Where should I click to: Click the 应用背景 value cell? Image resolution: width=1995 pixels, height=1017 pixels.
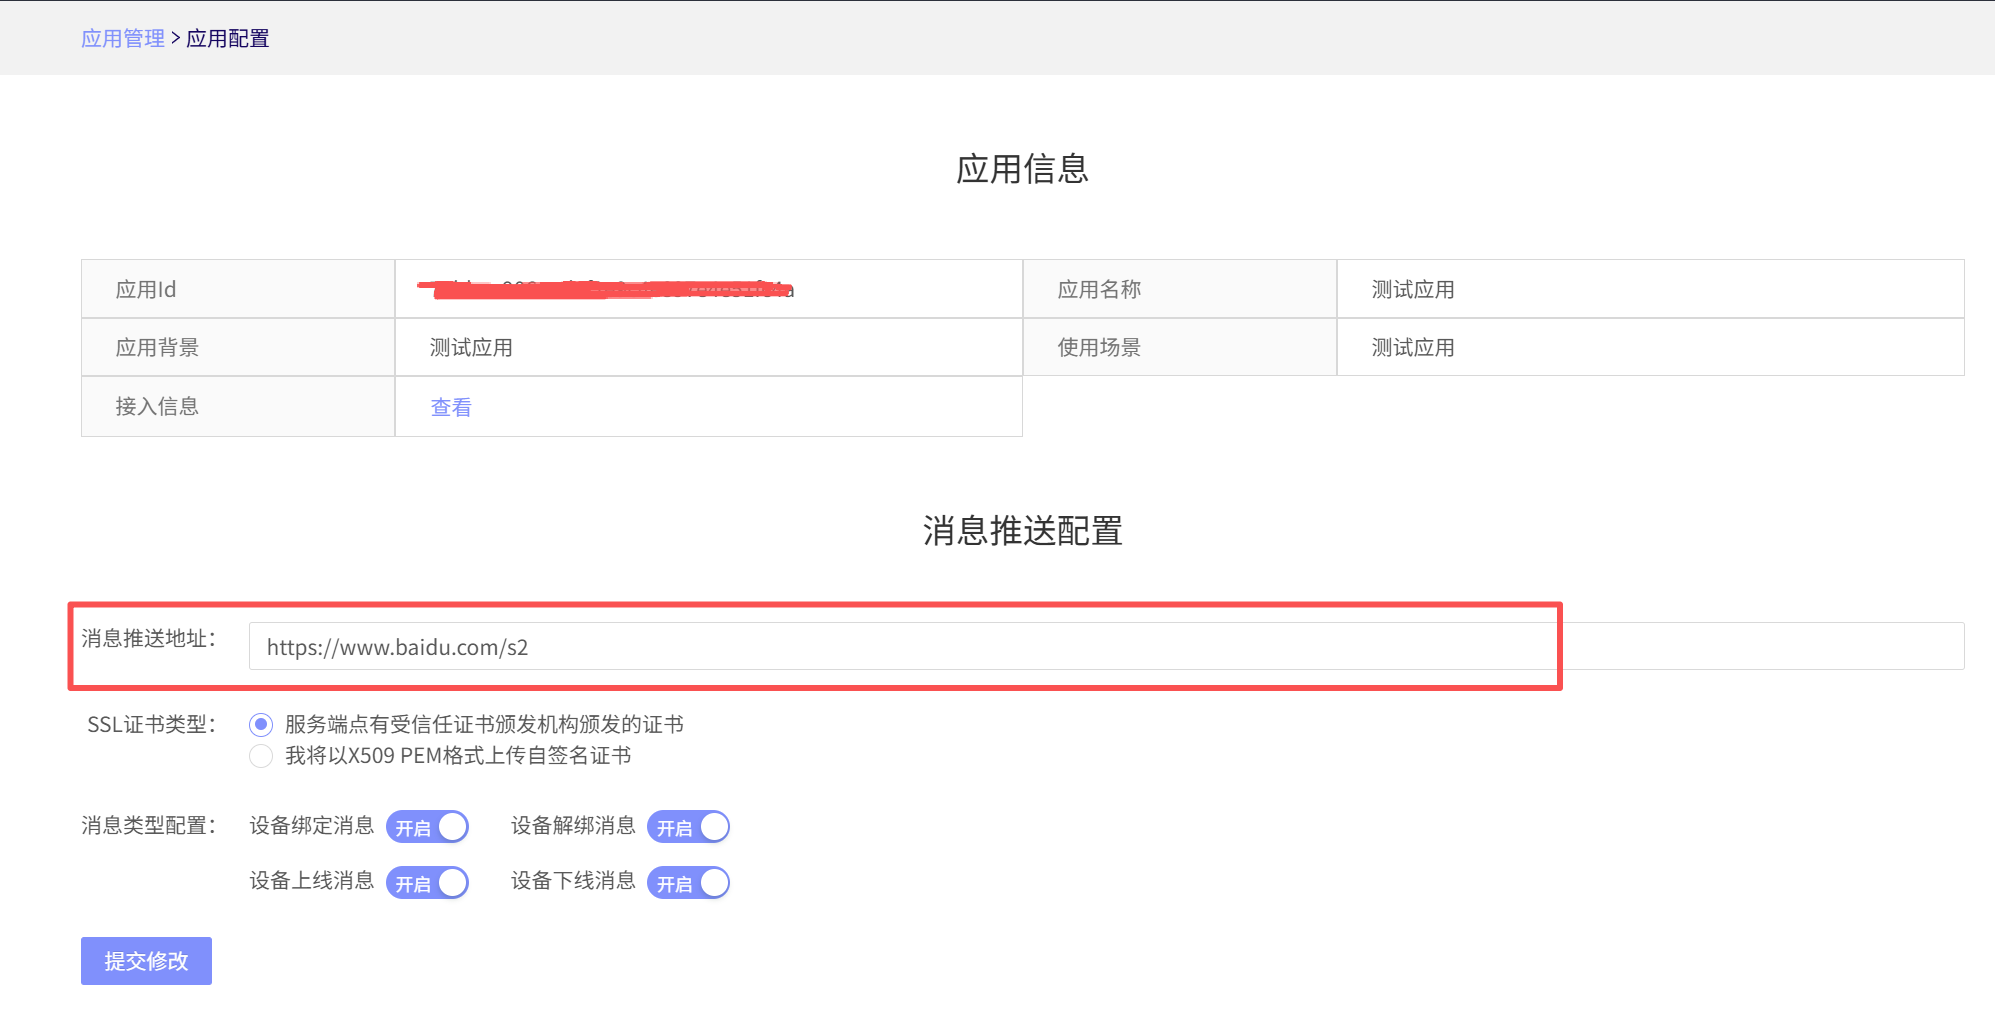pyautogui.click(x=471, y=348)
